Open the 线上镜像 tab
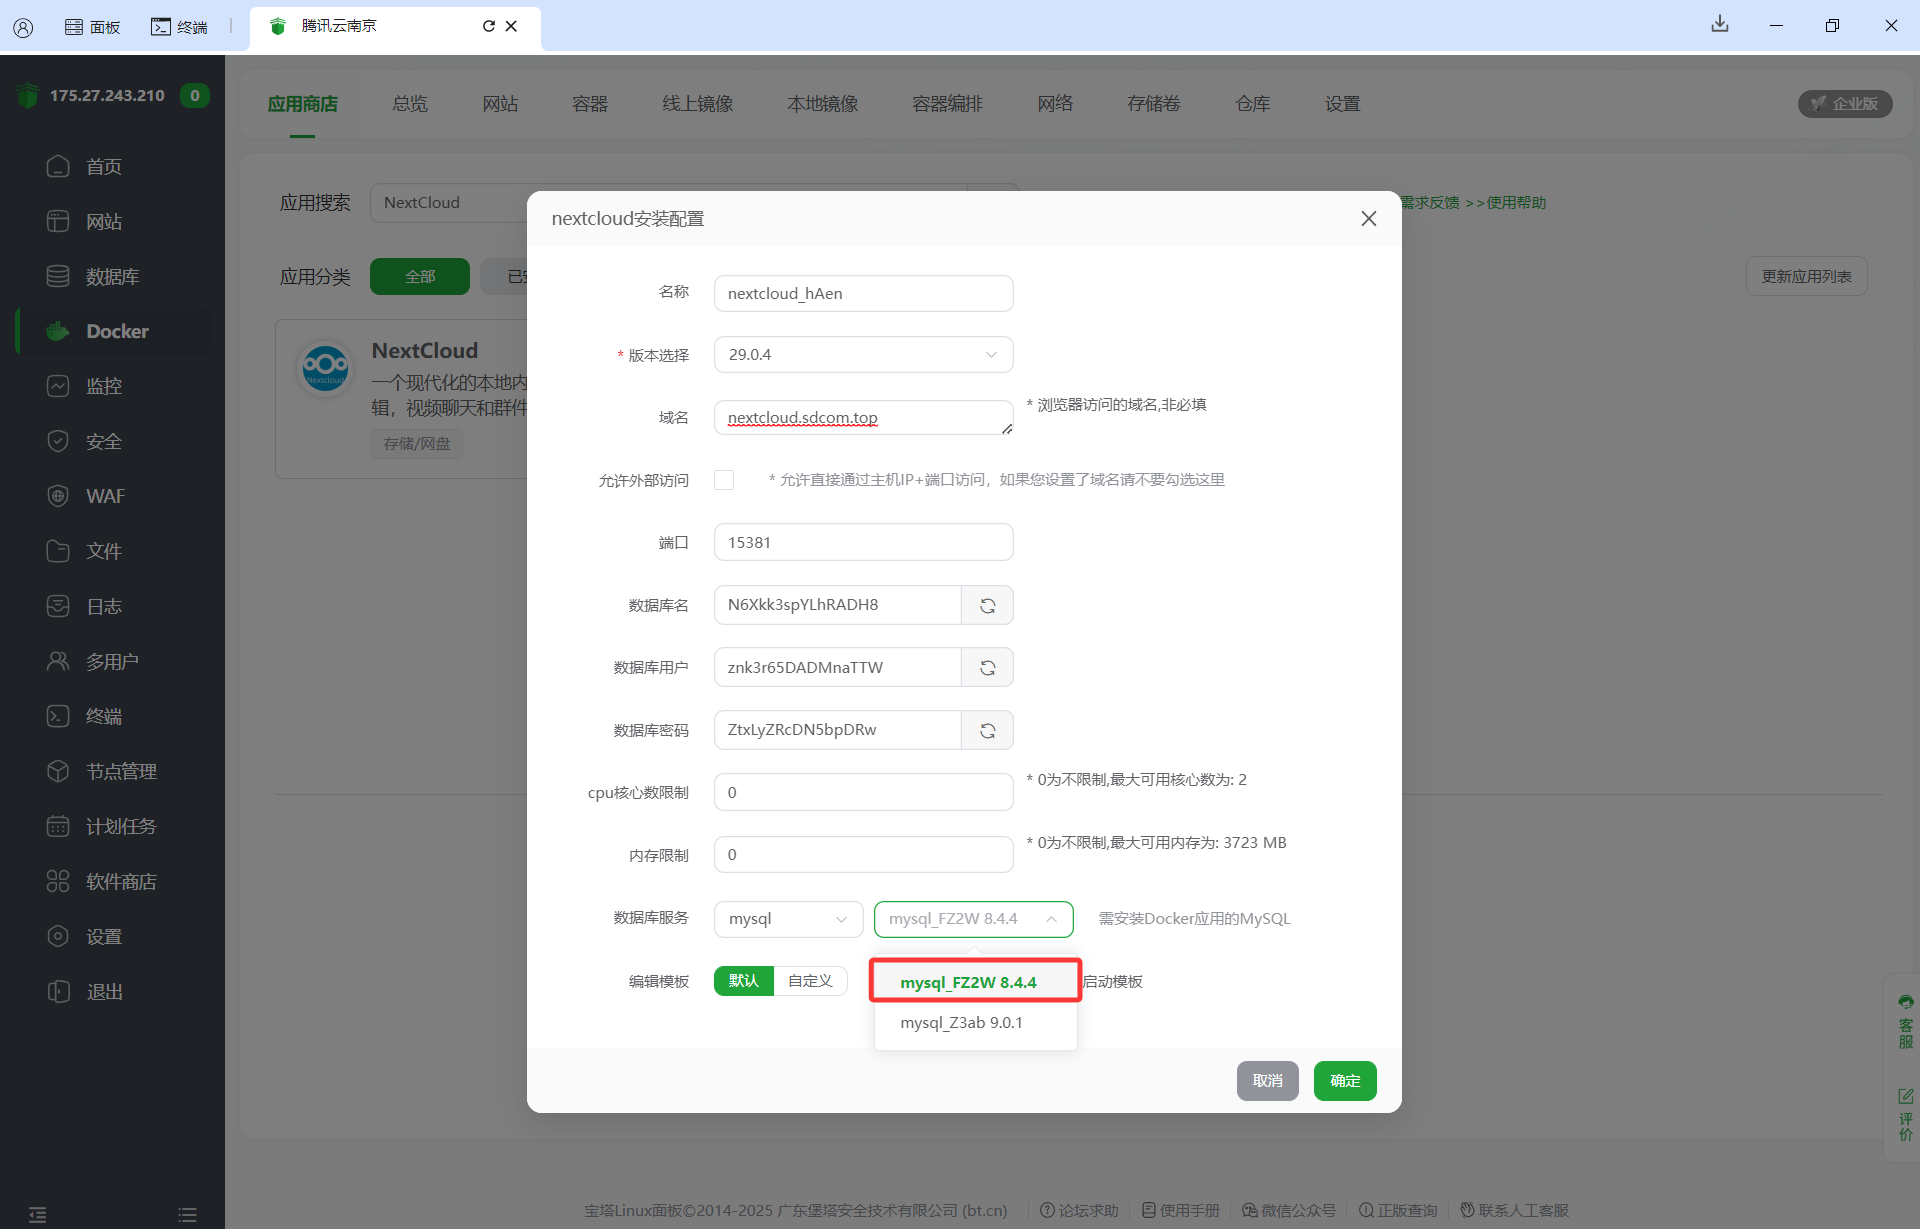This screenshot has width=1920, height=1230. coord(697,104)
